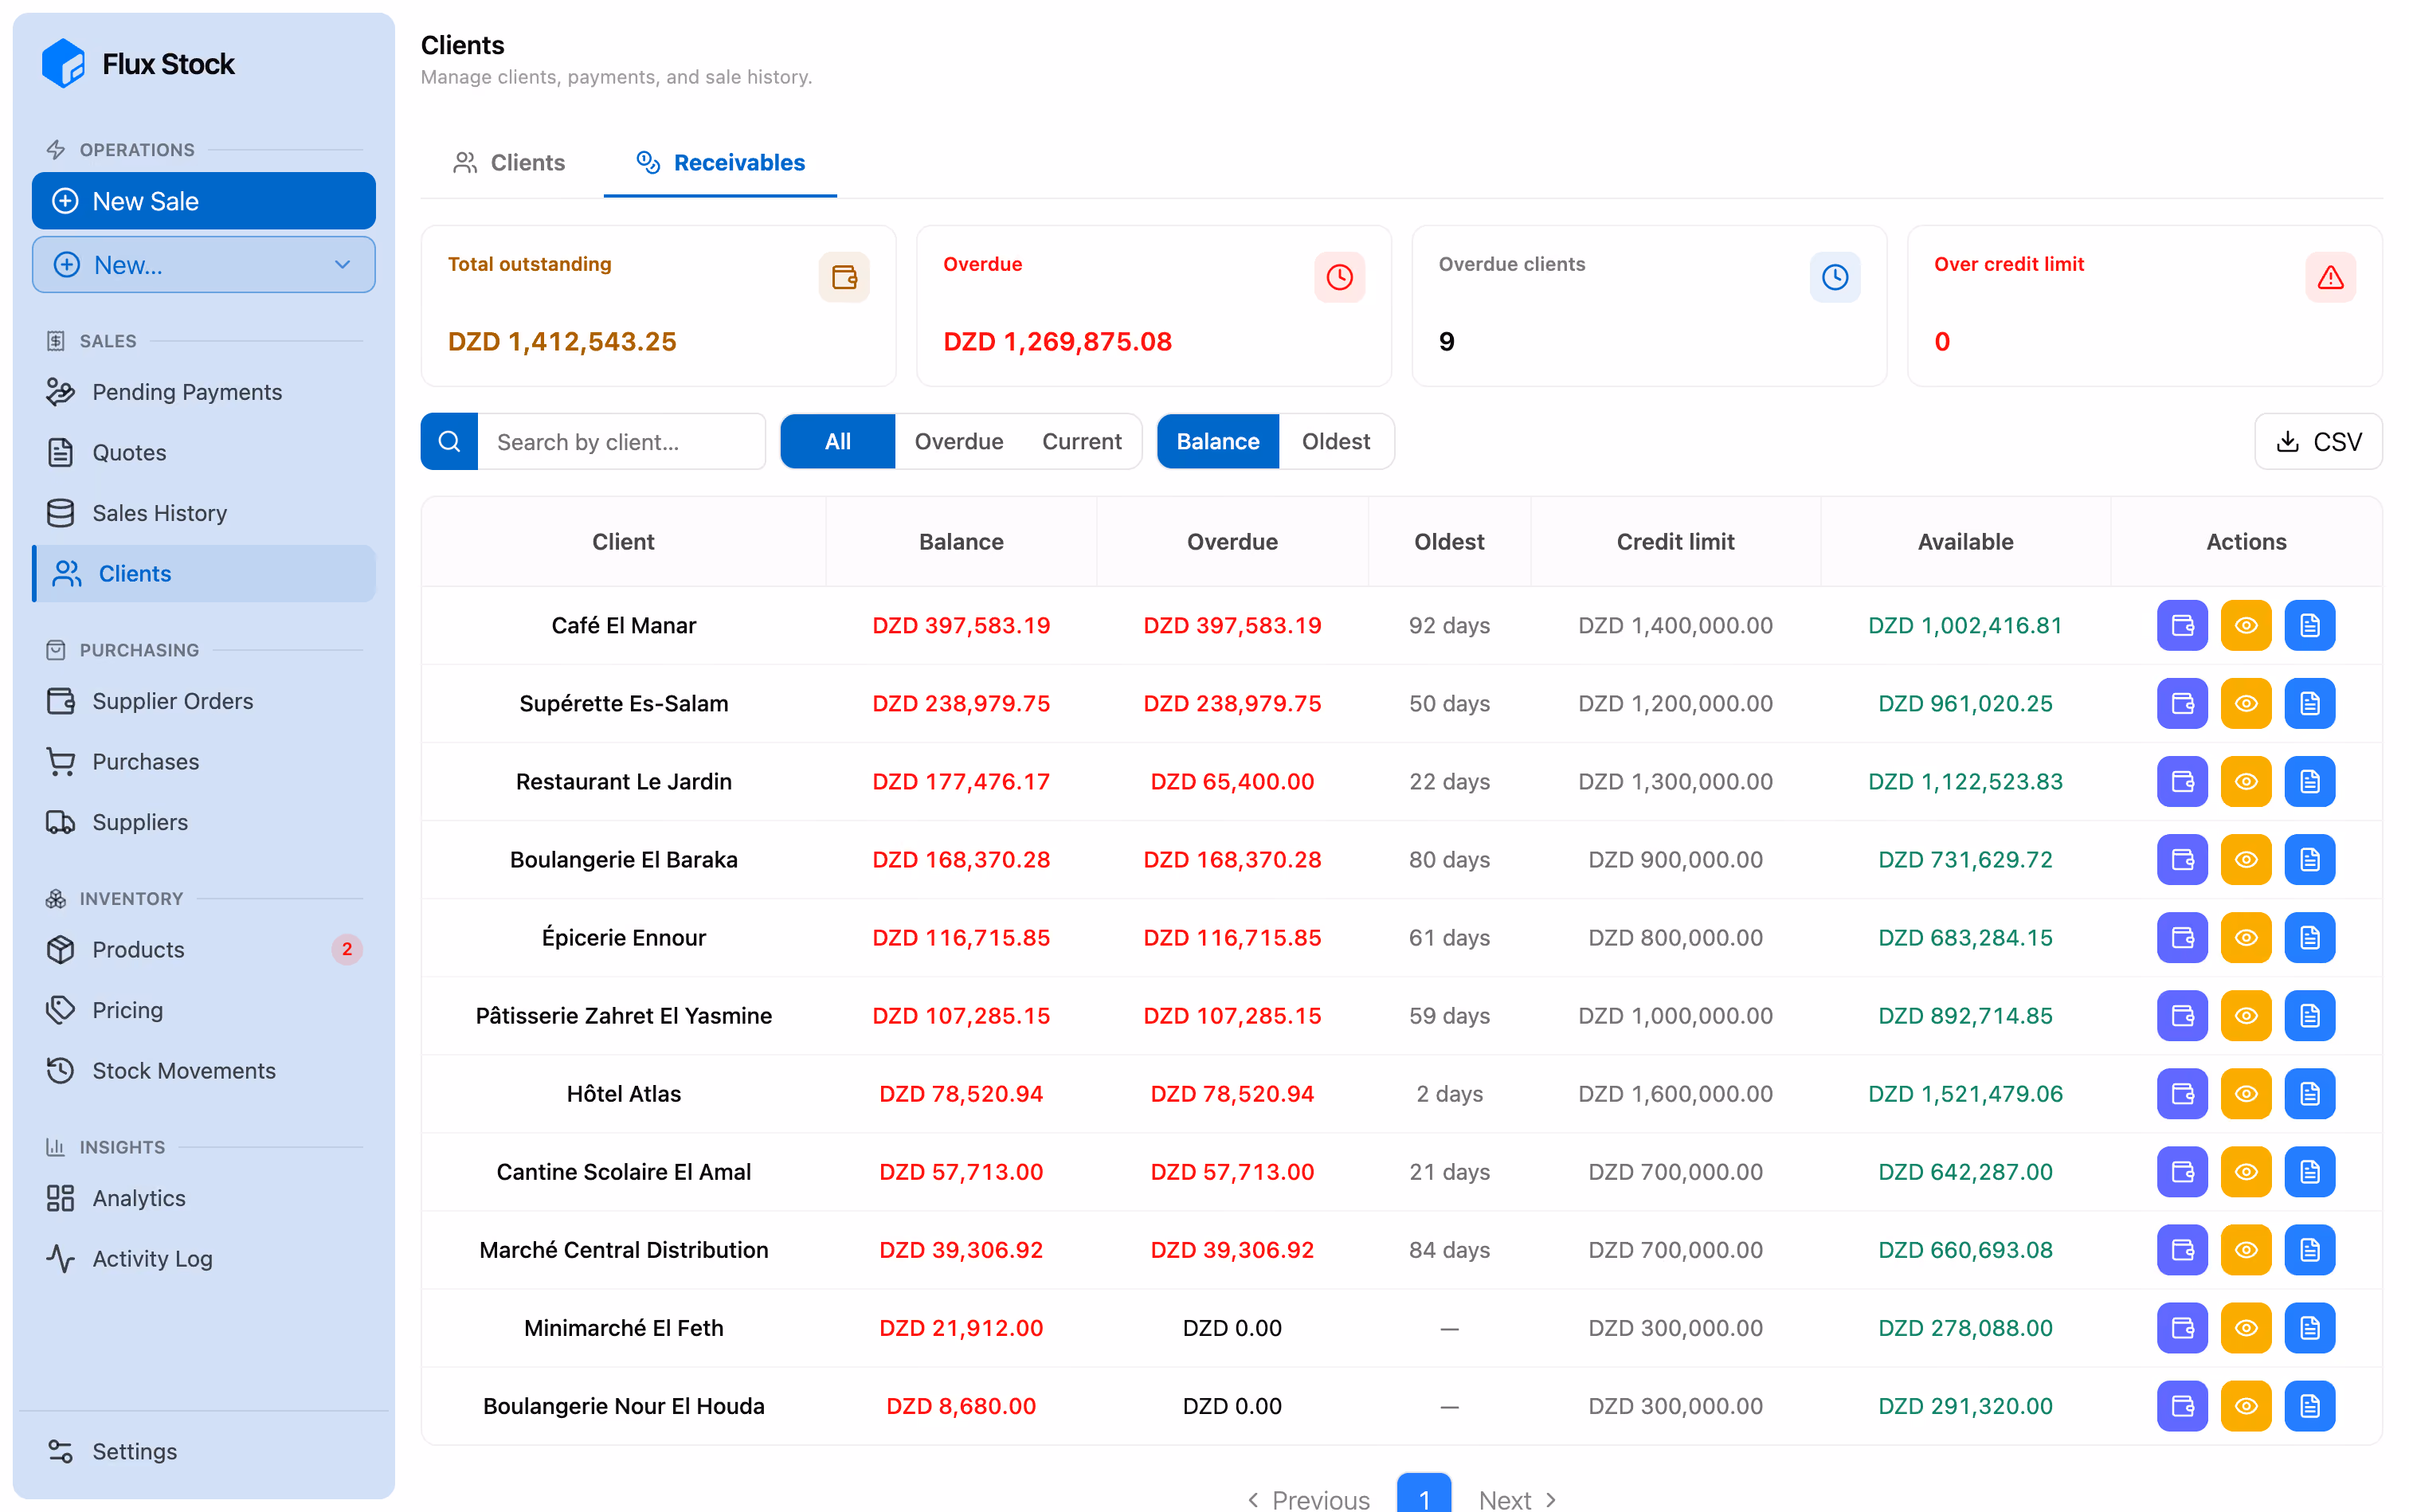View details of Hôtel Atlas

click(x=2245, y=1093)
